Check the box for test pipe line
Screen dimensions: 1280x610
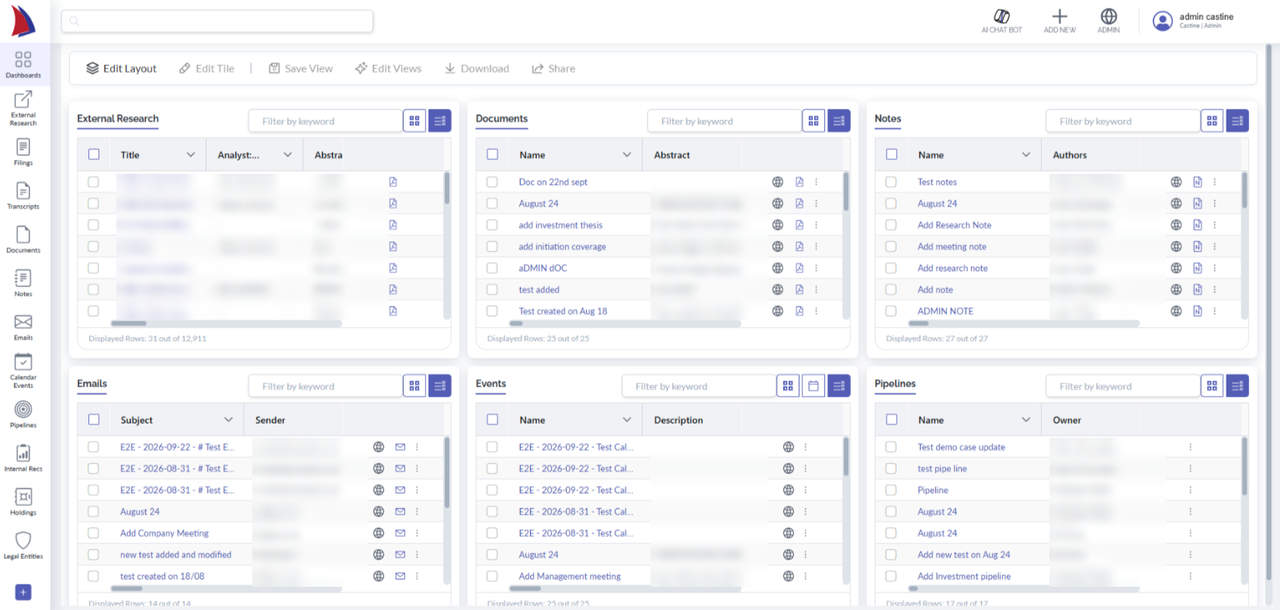891,468
